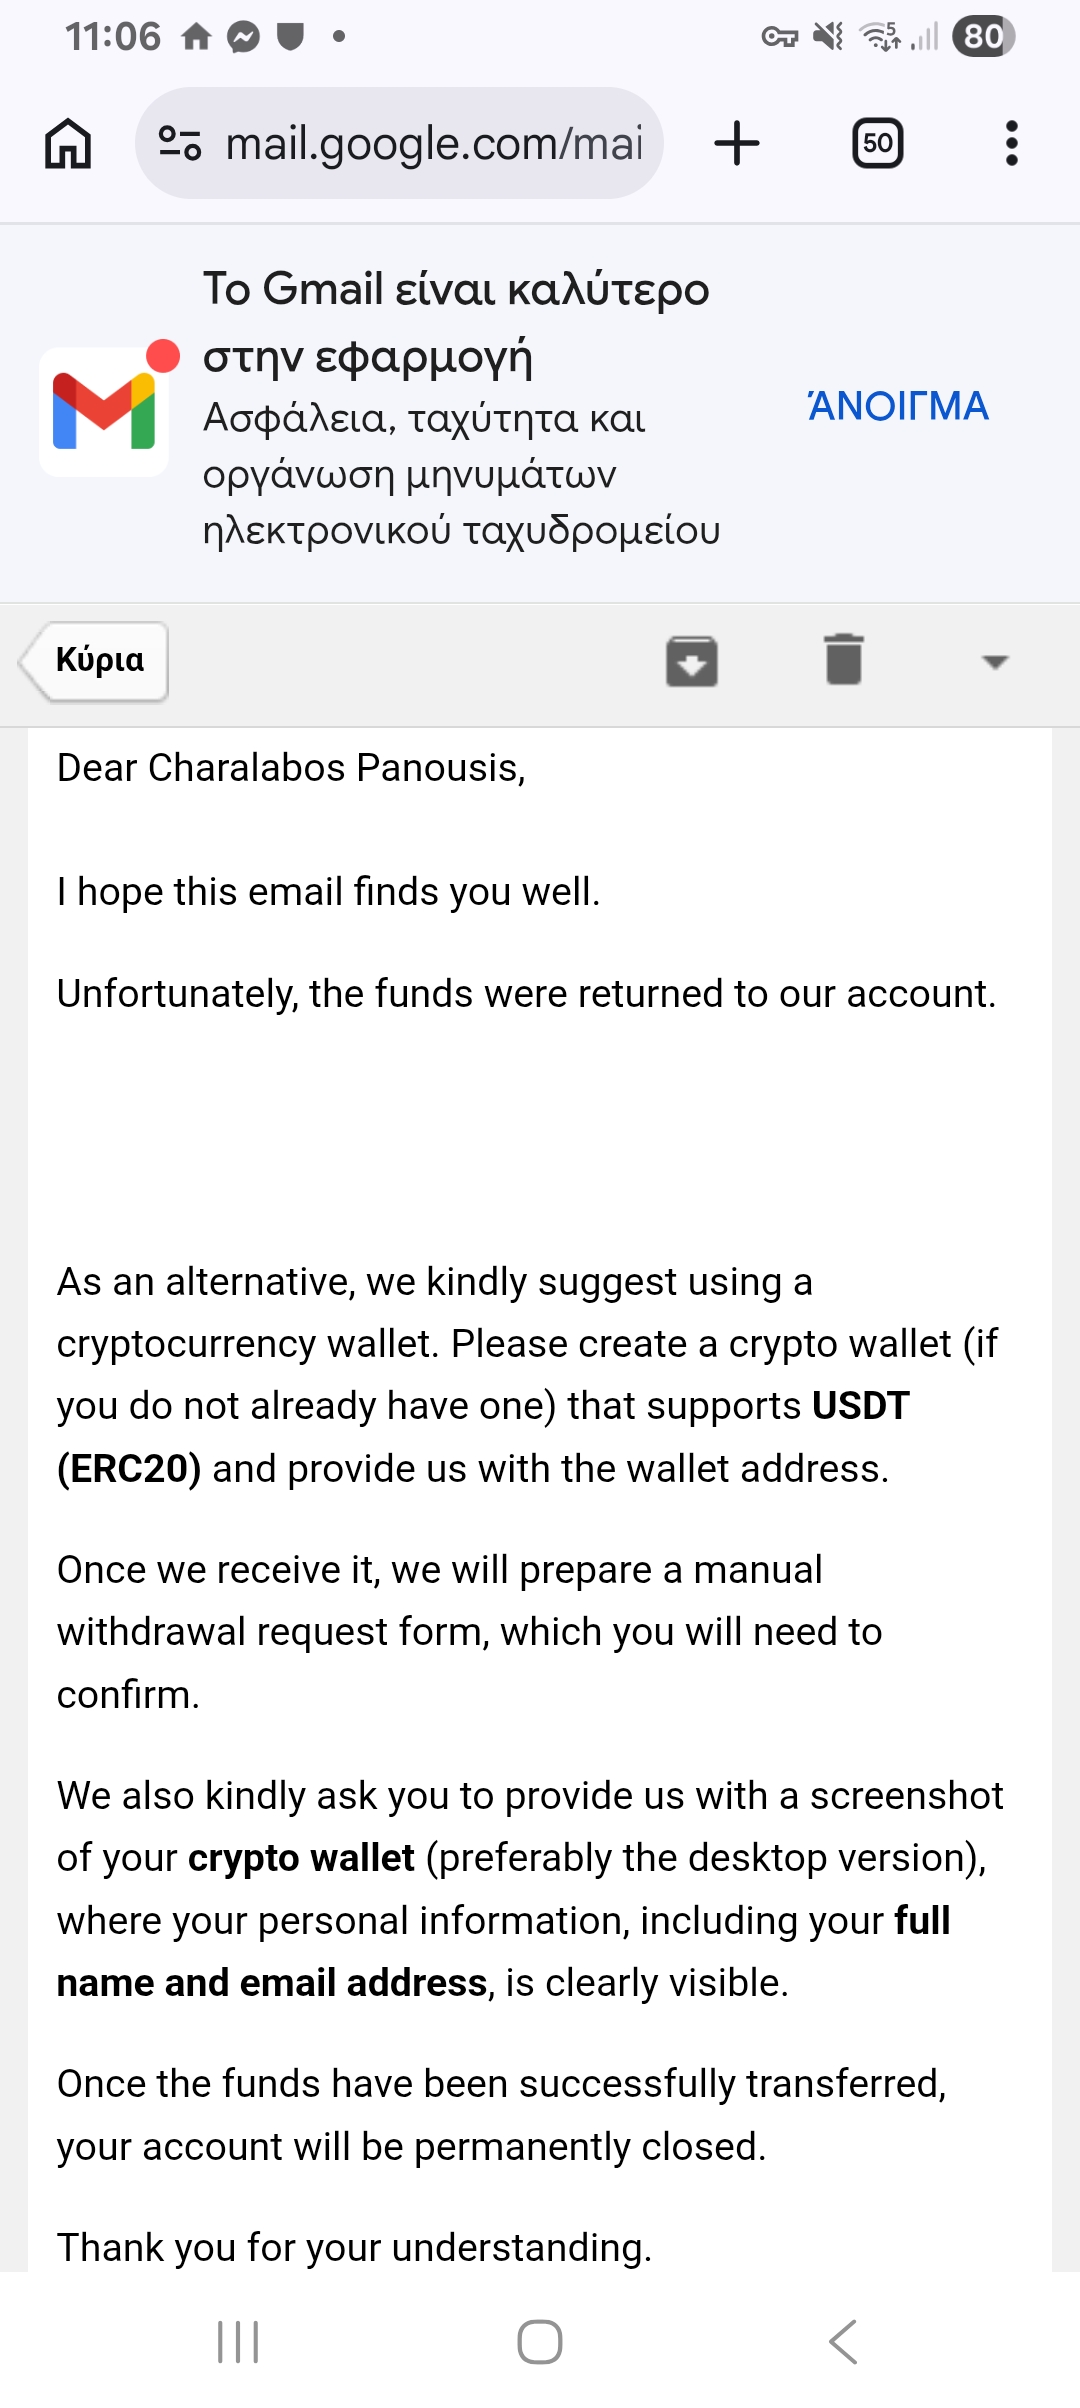The height and width of the screenshot is (2408, 1080).
Task: Open a new tab with plus icon
Action: coord(737,143)
